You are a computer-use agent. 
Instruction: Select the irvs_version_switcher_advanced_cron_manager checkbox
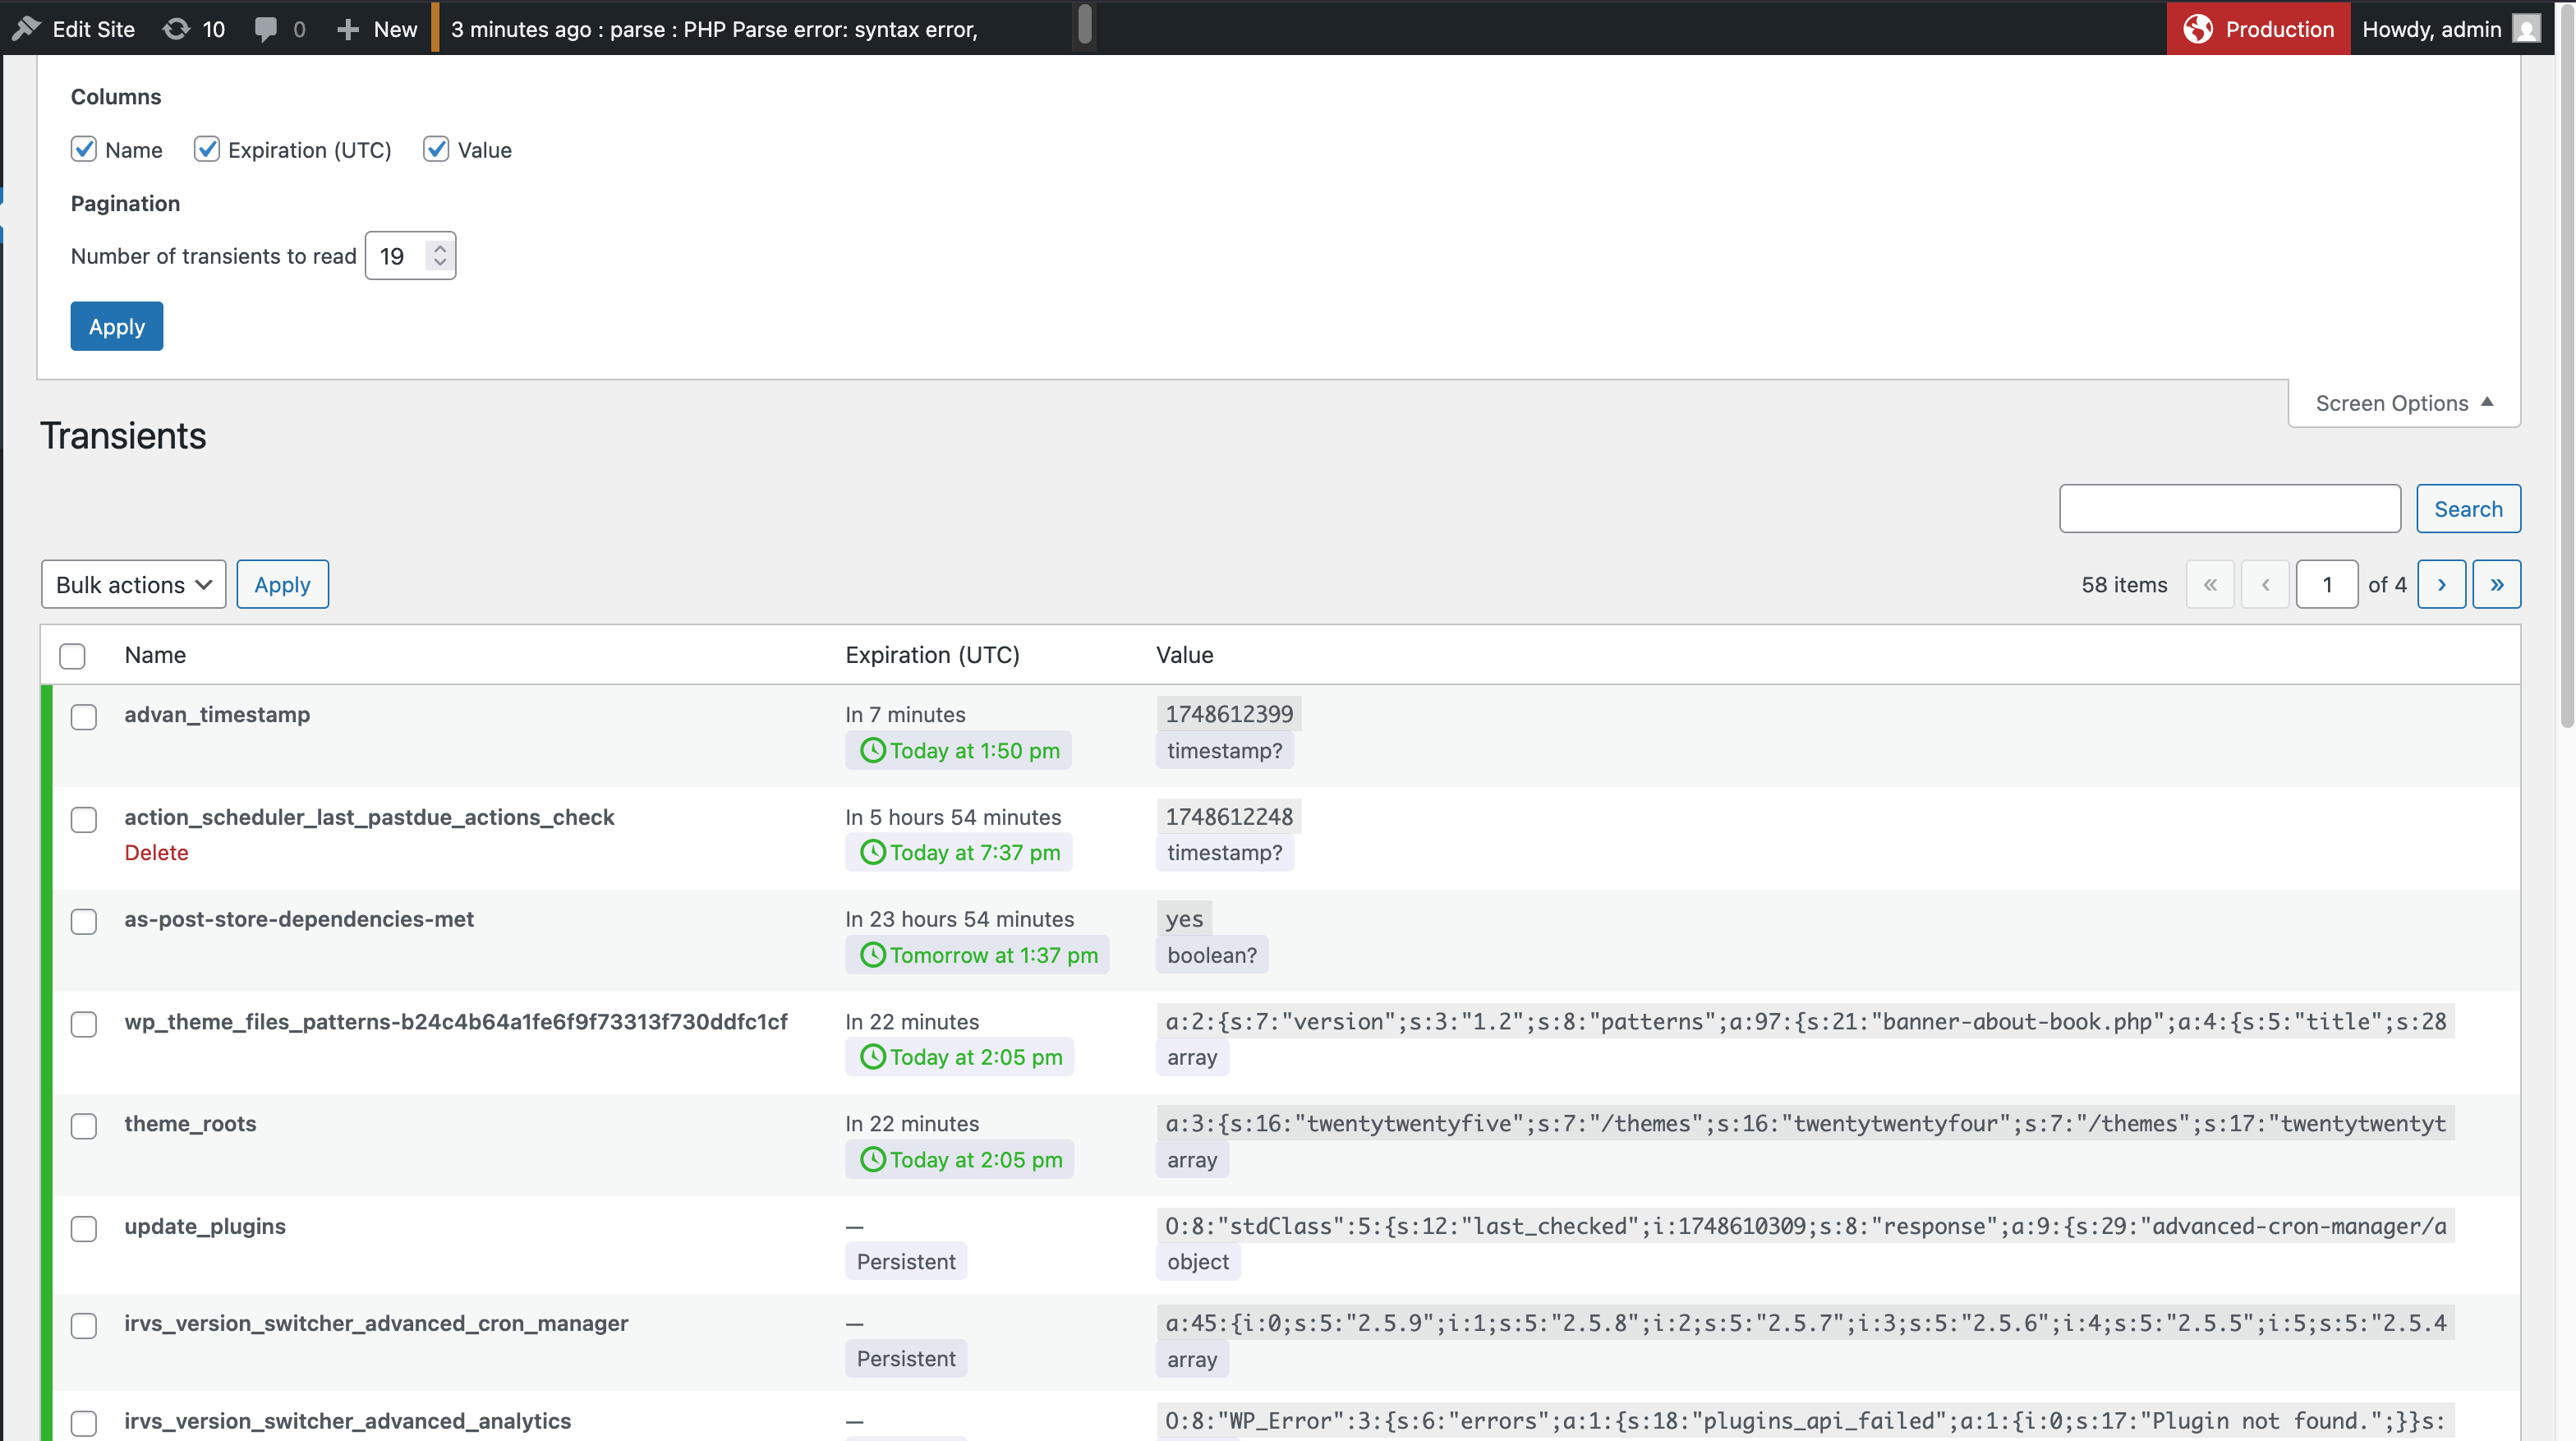(x=84, y=1326)
